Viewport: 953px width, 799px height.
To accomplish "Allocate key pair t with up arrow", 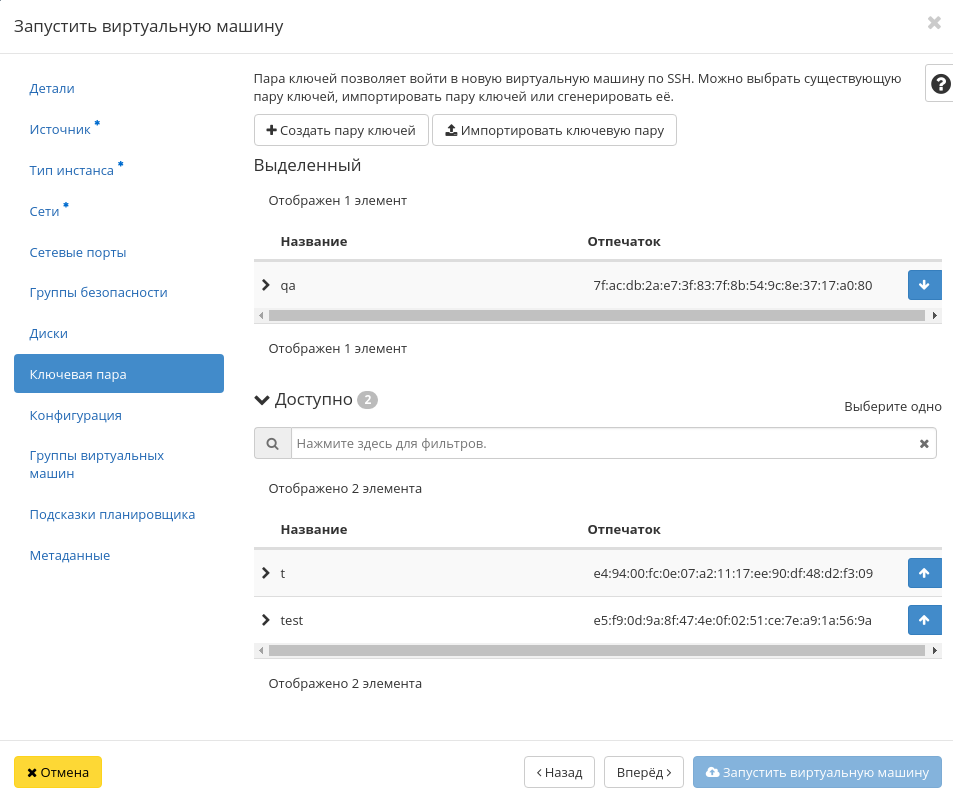I will click(924, 573).
